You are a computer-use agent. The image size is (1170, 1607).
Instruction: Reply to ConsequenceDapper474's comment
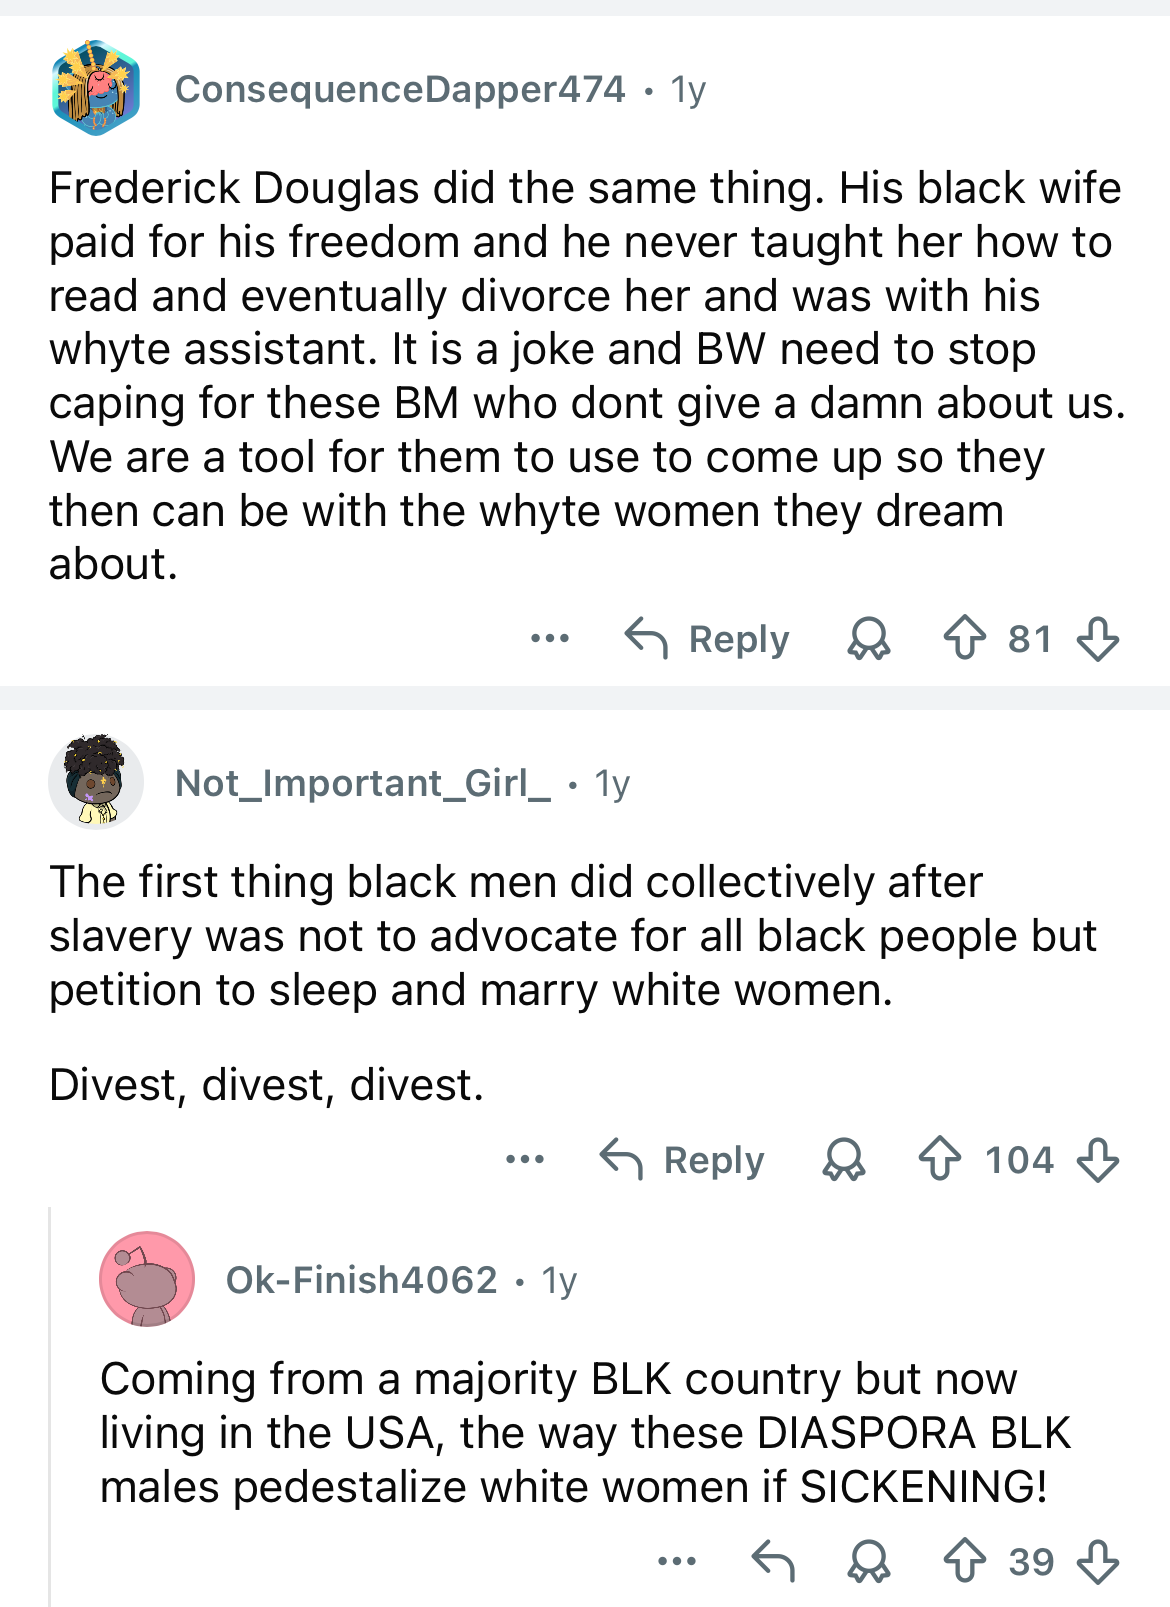pyautogui.click(x=707, y=638)
